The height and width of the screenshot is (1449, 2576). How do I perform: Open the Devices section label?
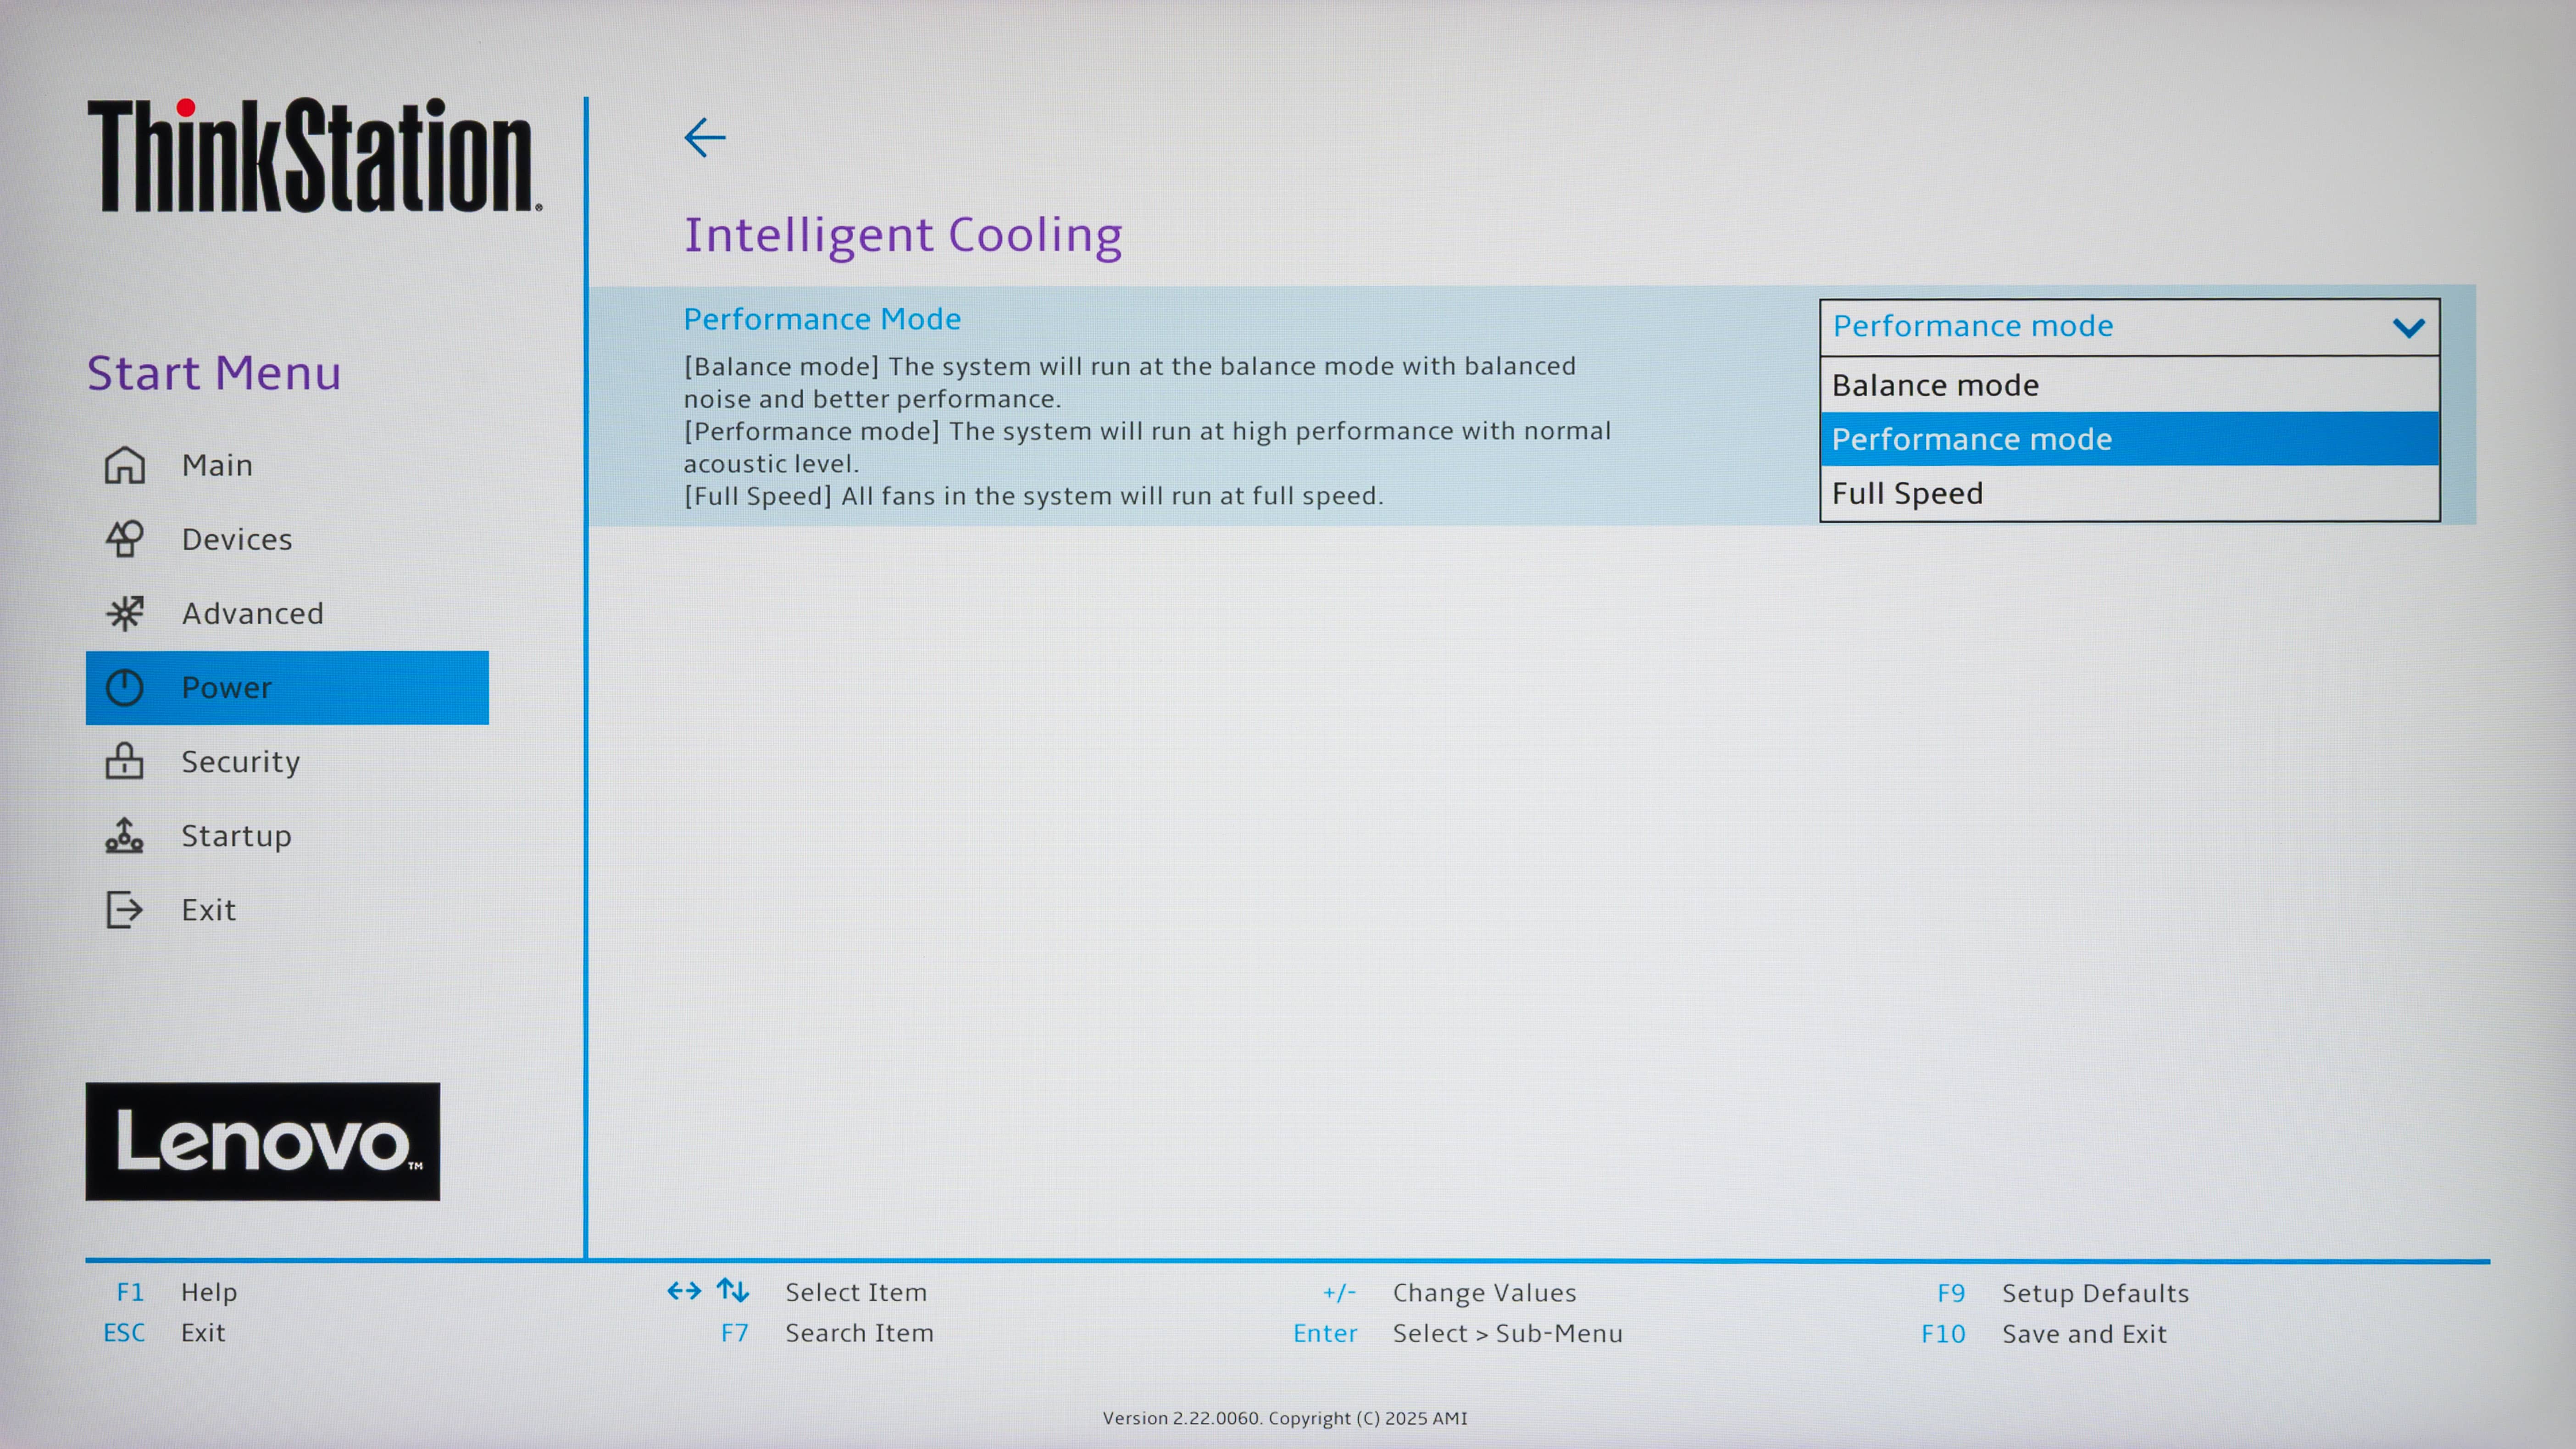point(237,540)
